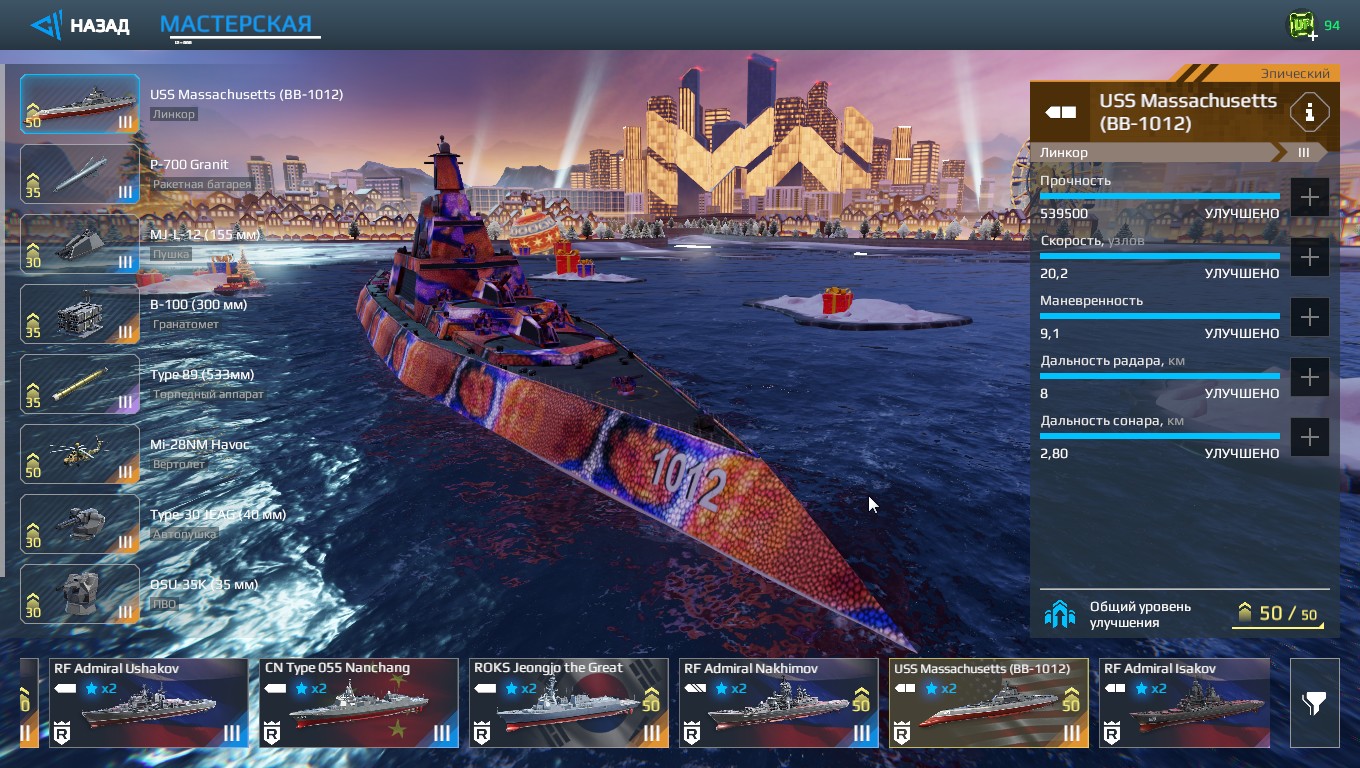The width and height of the screenshot is (1360, 768).
Task: Click the back arrow icon beside НАЗАД
Action: coord(45,25)
